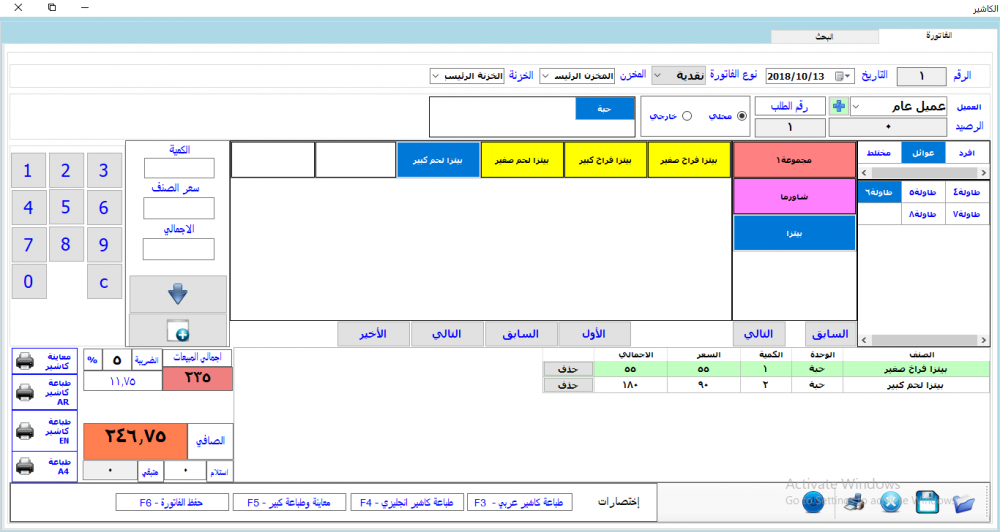This screenshot has width=1000, height=532.
Task: Clear keypad with c button
Action: coord(104,281)
